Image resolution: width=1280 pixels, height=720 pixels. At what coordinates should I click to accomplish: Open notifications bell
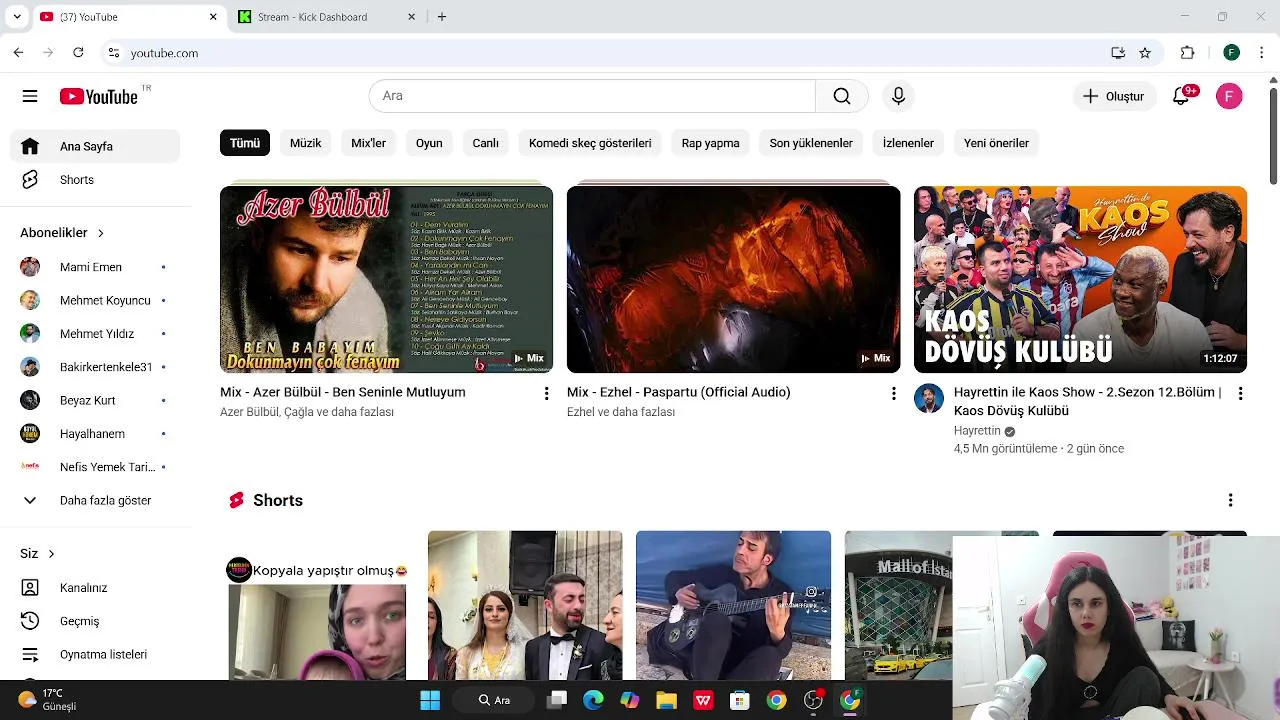[1181, 96]
